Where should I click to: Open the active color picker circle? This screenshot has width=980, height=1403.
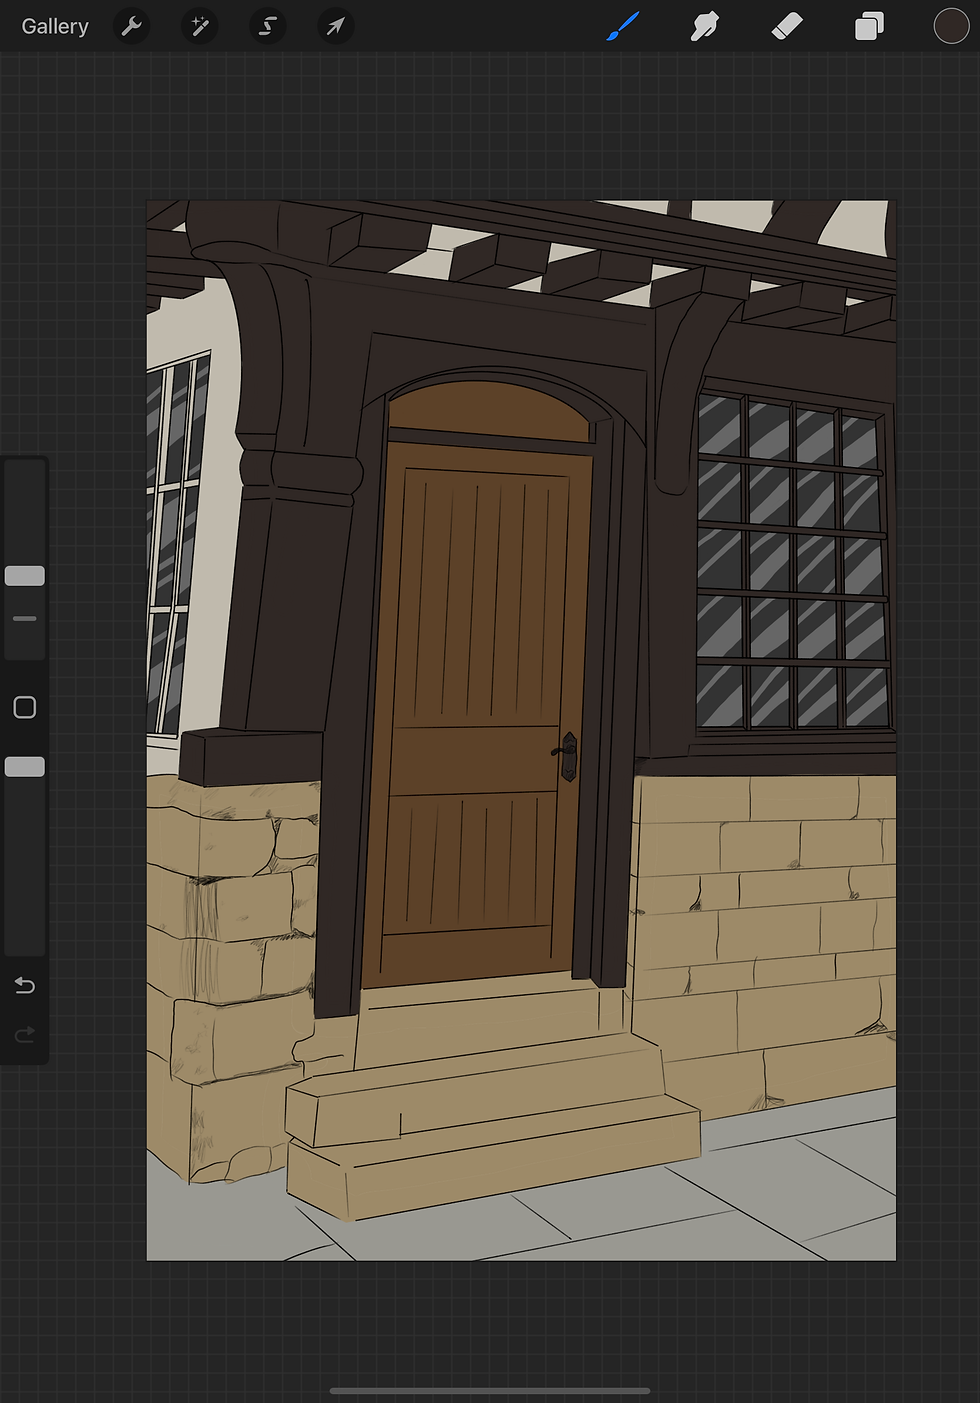click(951, 27)
